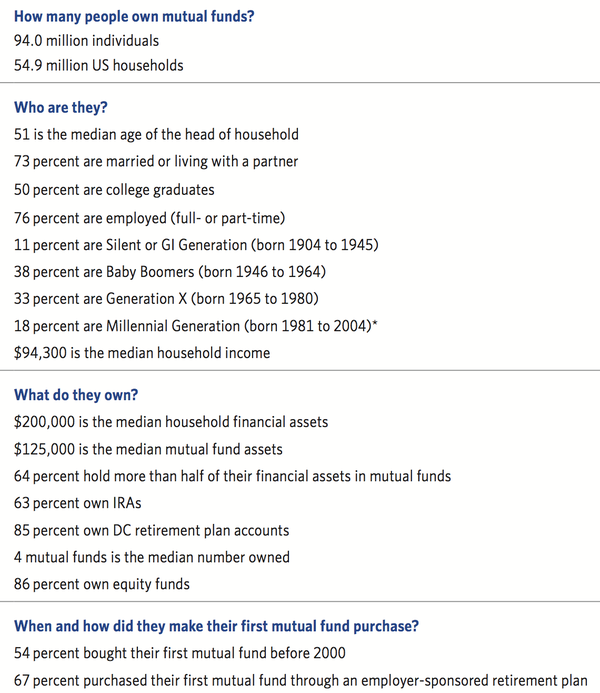
Task: Select '73 percent are married' line
Action: [156, 161]
